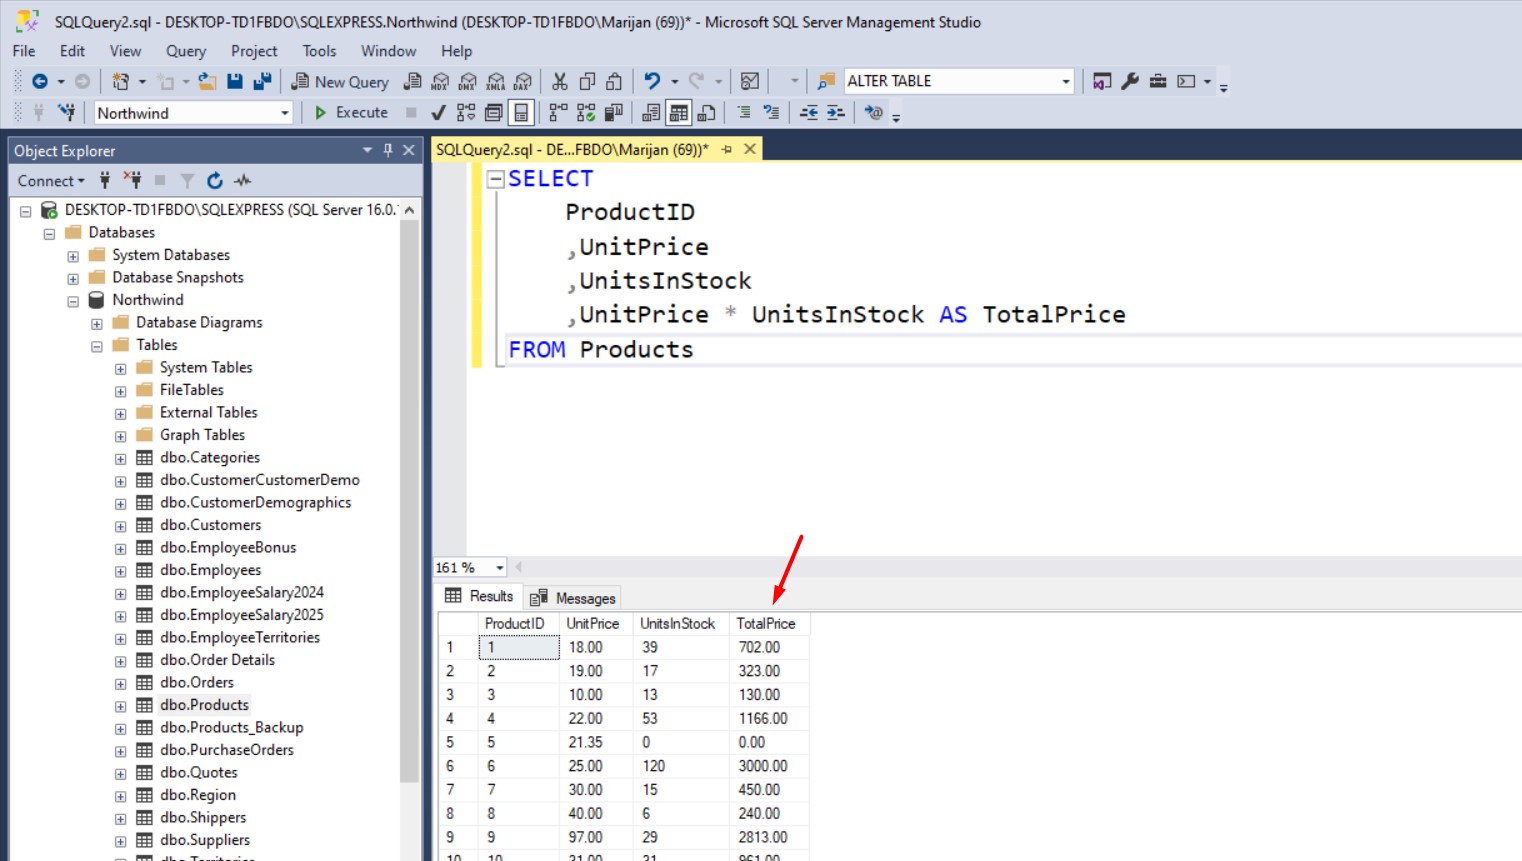
Task: Open the Tools menu
Action: coord(319,51)
